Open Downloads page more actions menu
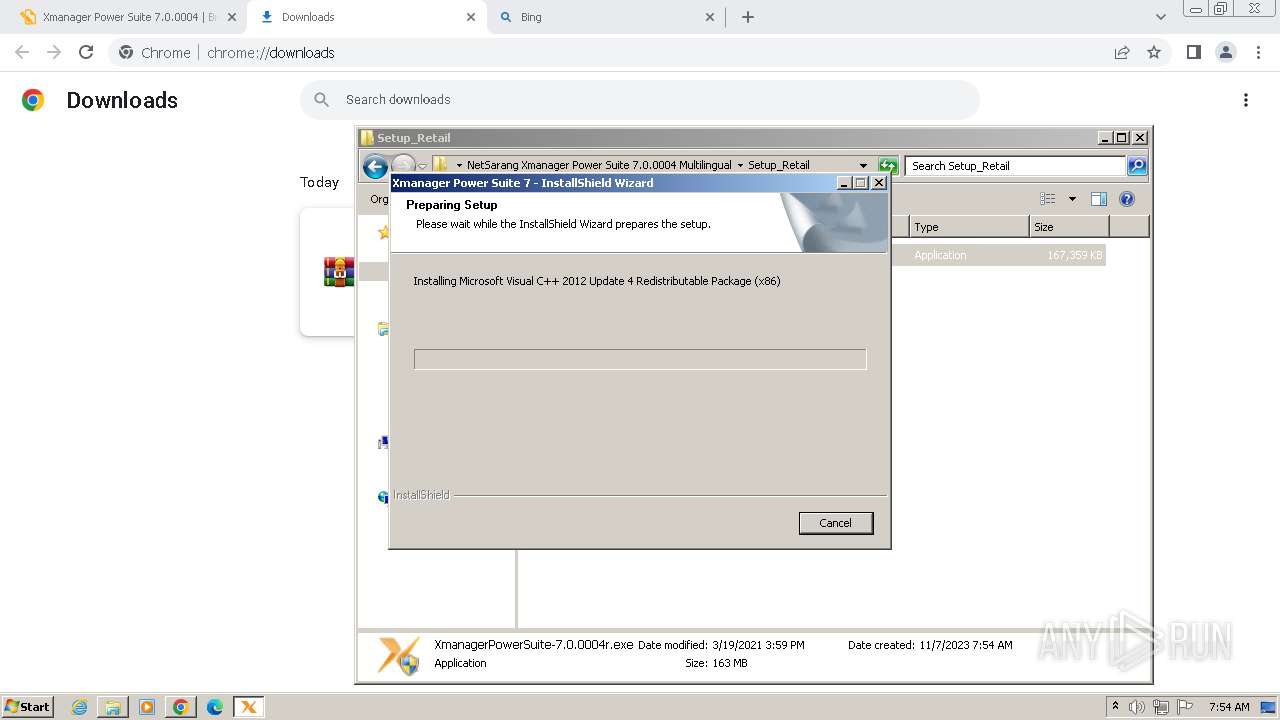 pyautogui.click(x=1245, y=100)
